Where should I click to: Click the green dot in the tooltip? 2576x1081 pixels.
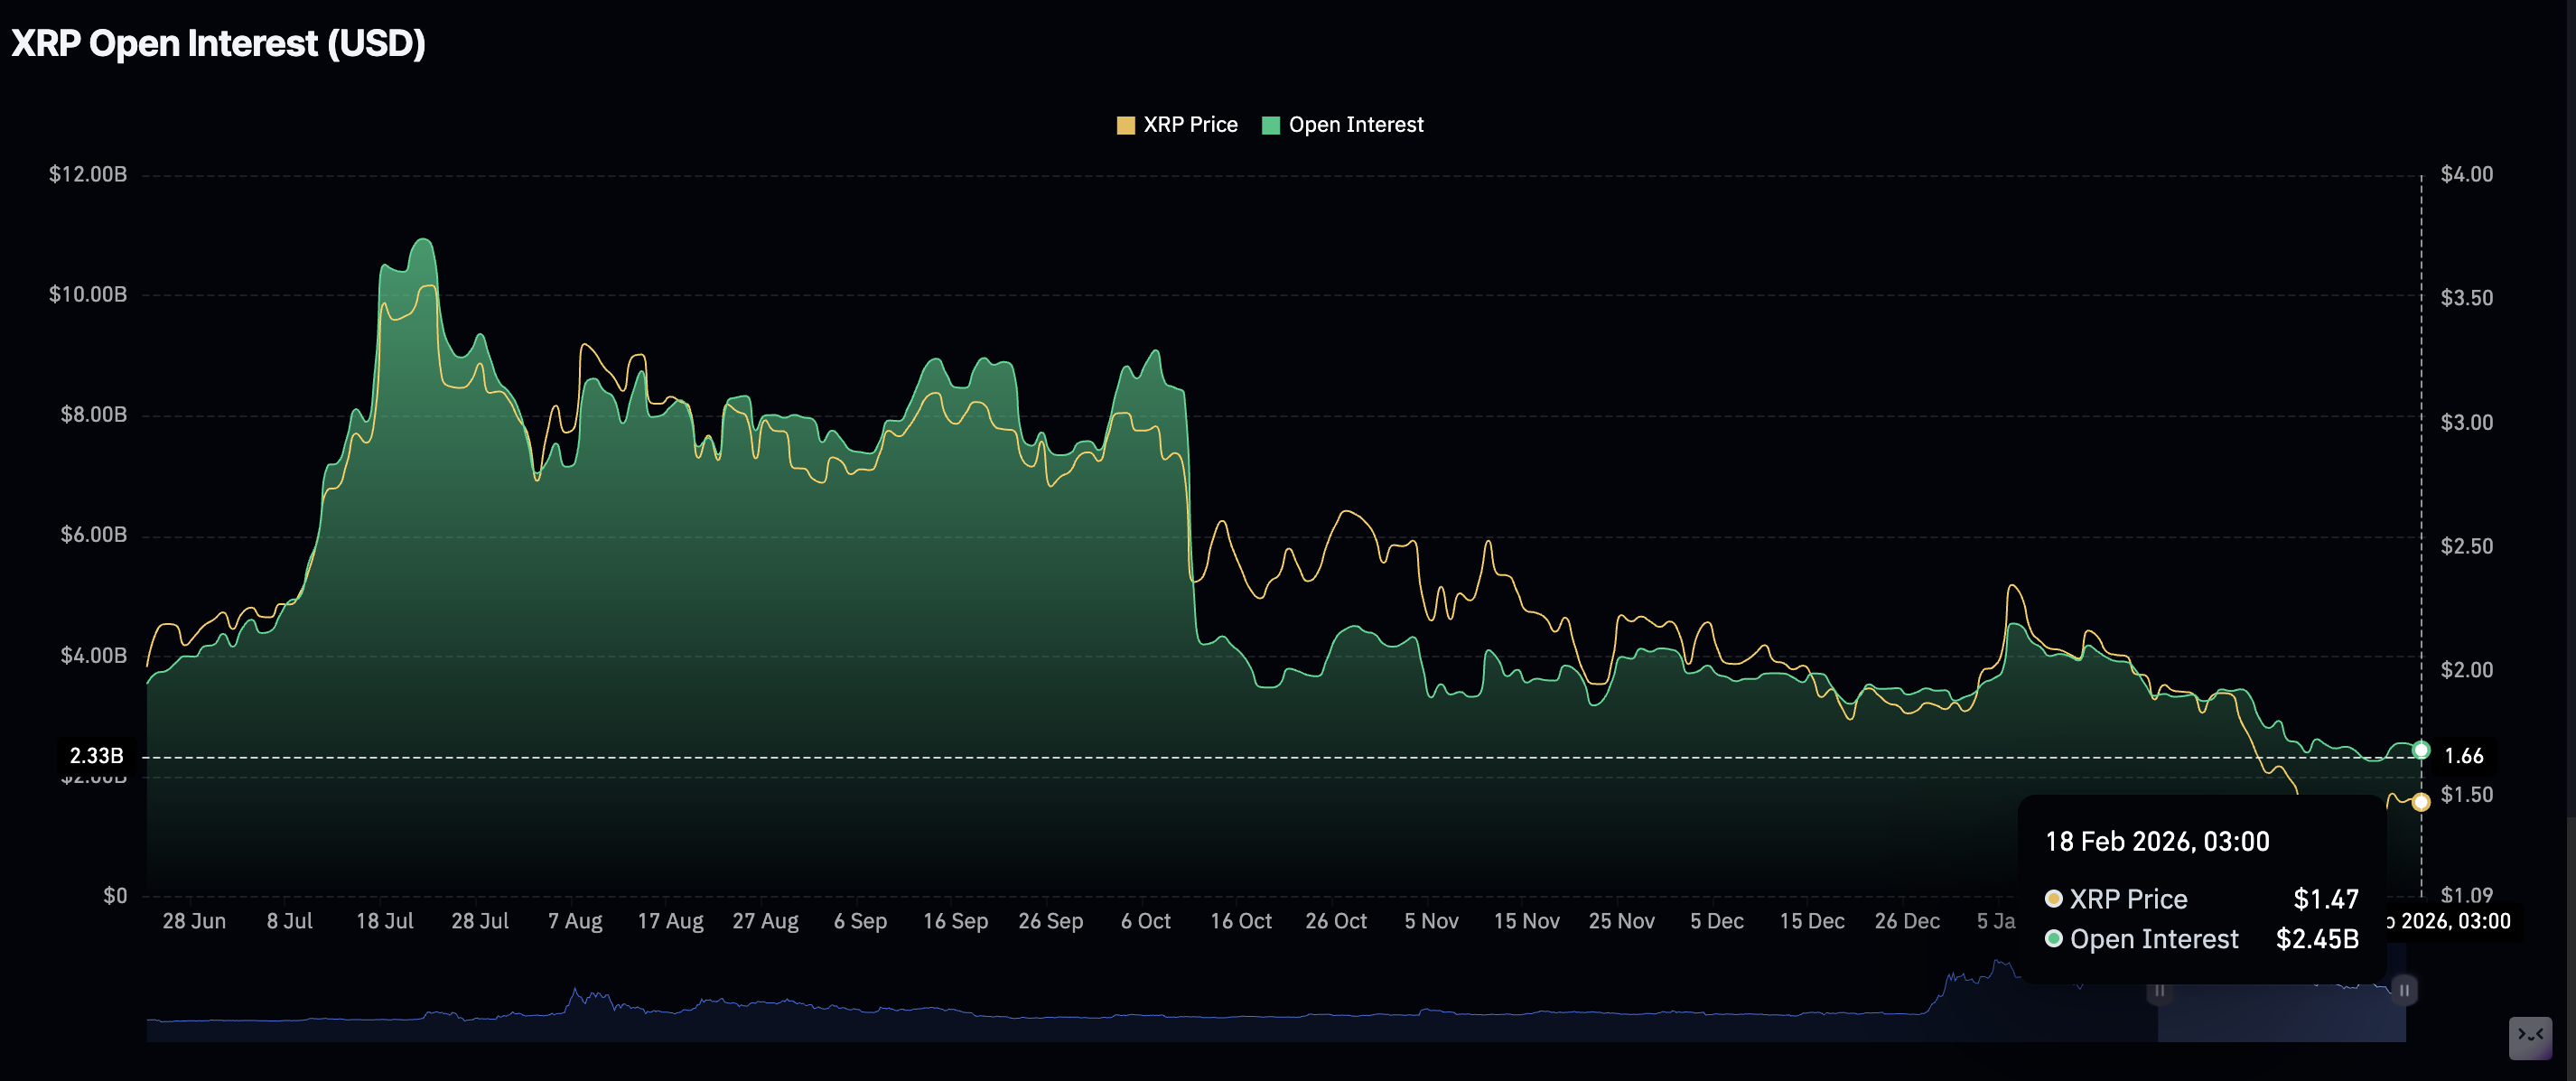[2053, 939]
